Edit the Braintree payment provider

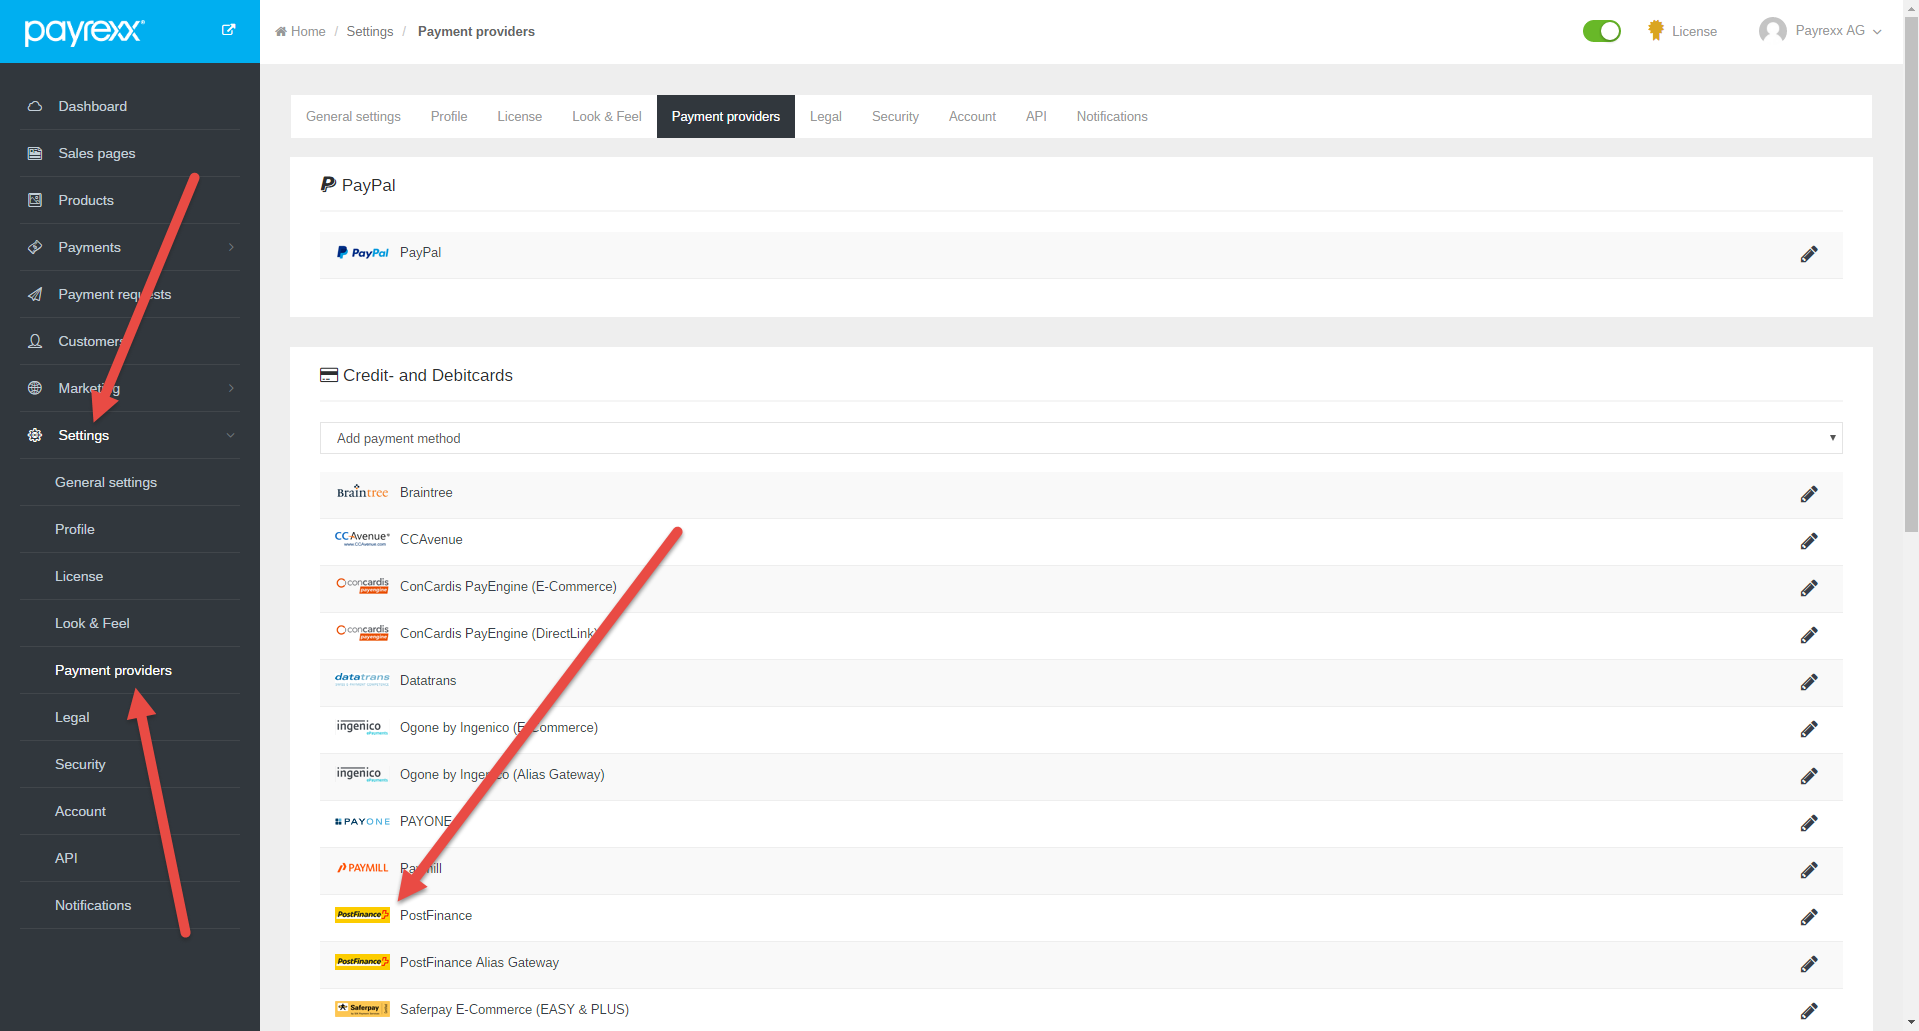pyautogui.click(x=1809, y=494)
